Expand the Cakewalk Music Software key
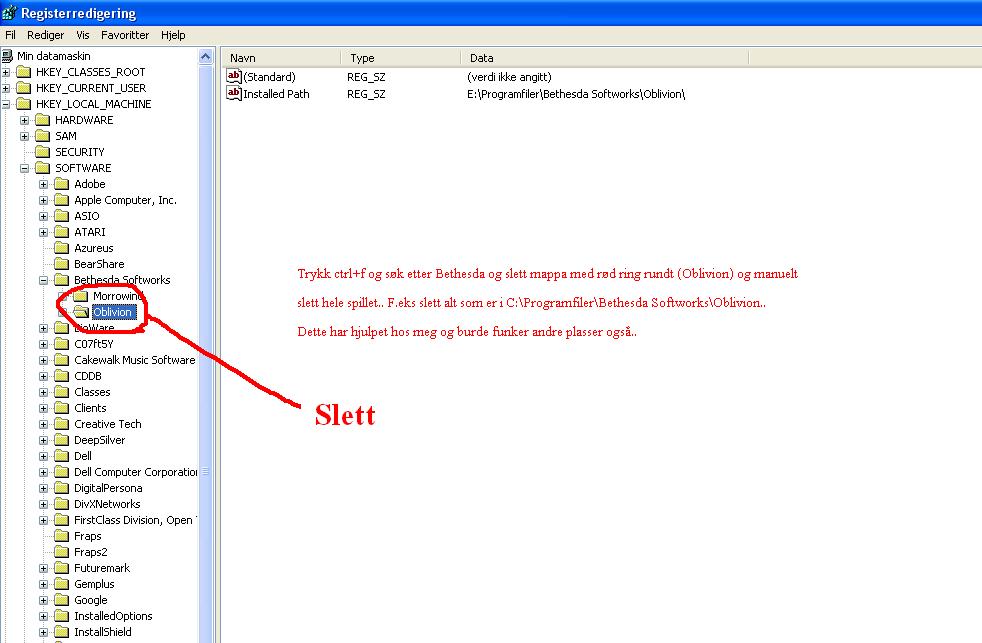982x643 pixels. (43, 360)
